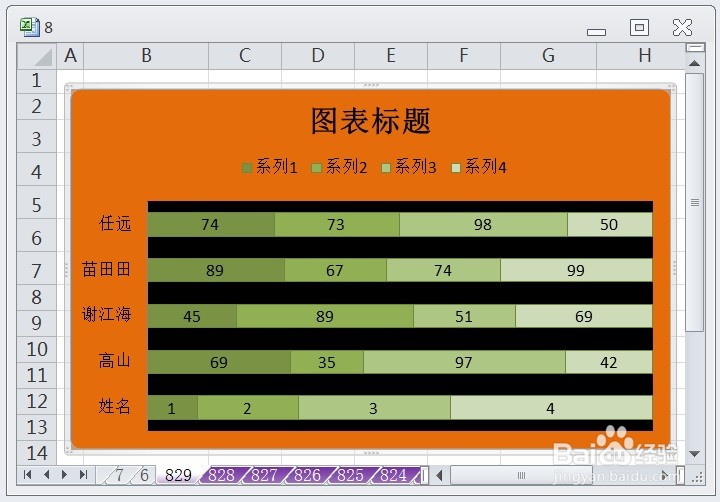Select column G header
This screenshot has height=502, width=720.
(548, 56)
